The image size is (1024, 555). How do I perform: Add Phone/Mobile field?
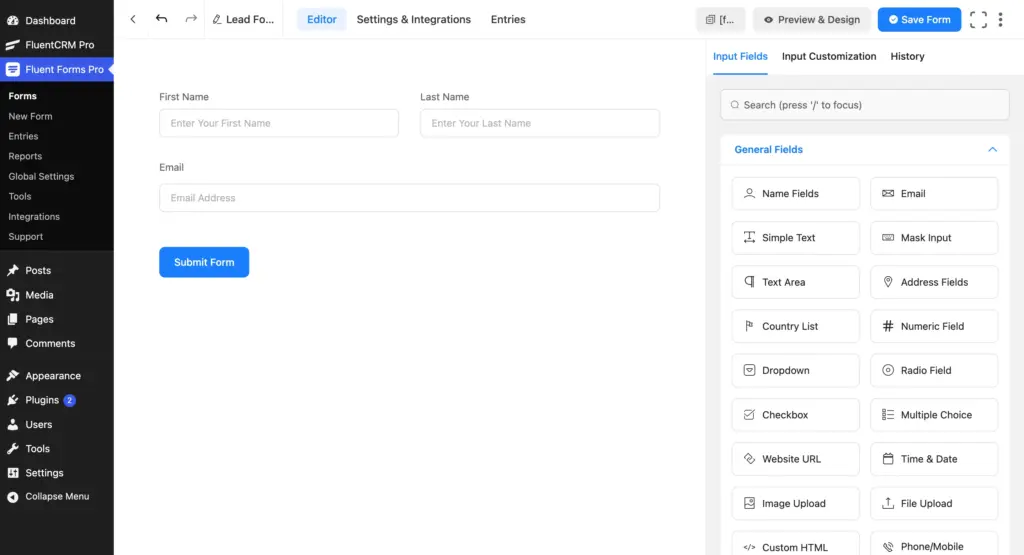coord(934,544)
